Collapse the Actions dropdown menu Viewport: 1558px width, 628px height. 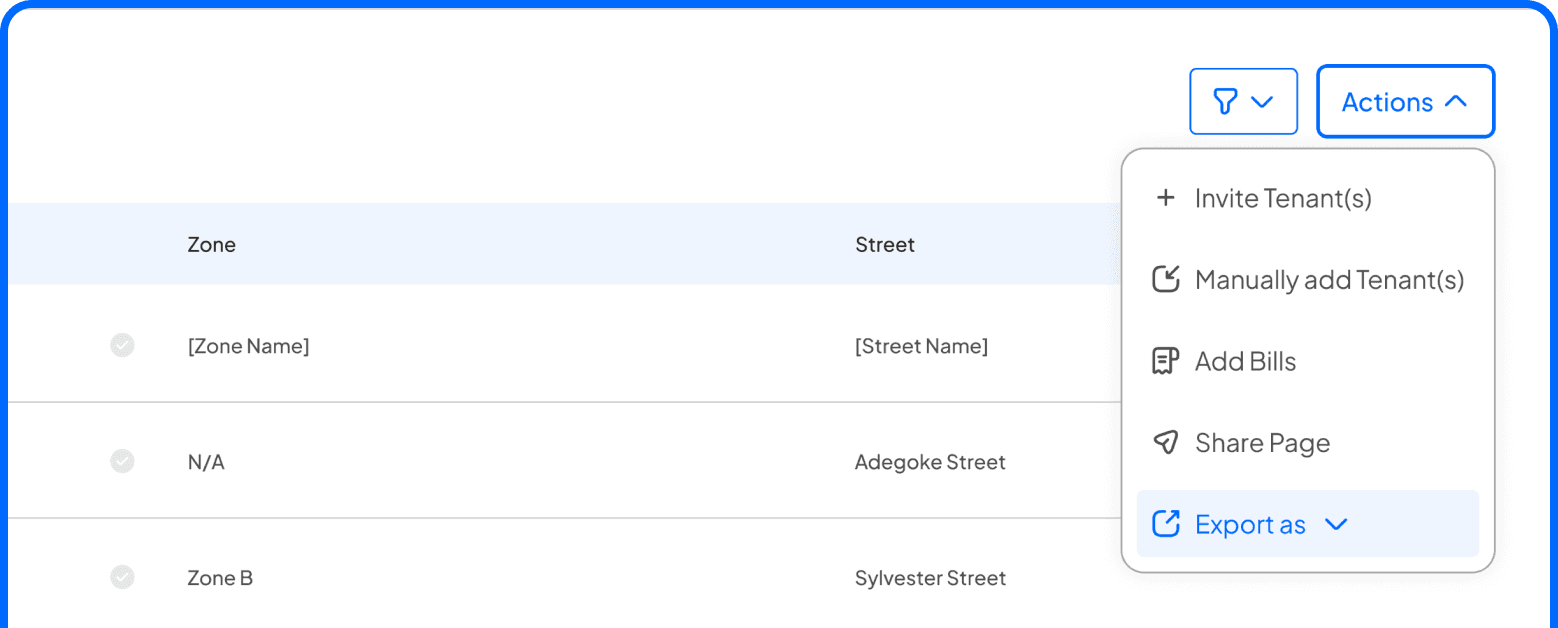[1405, 101]
